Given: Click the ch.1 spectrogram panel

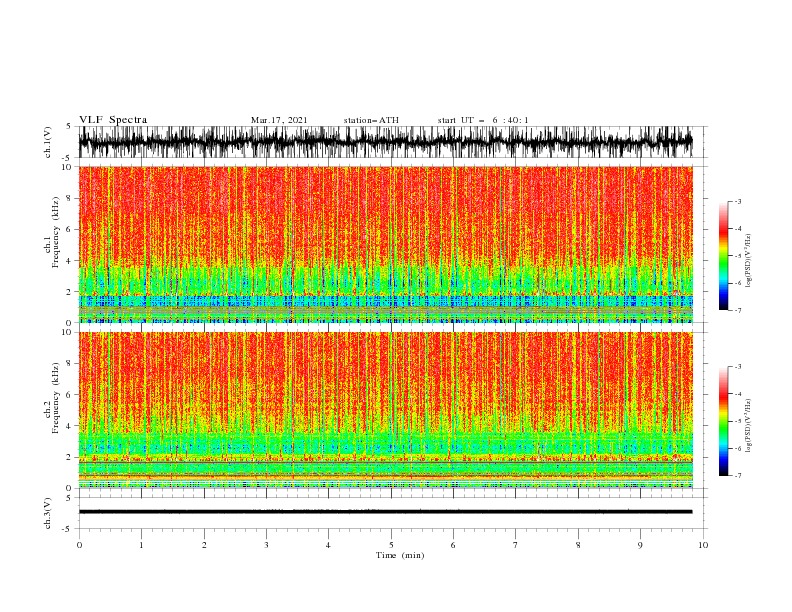Looking at the screenshot, I should click(x=385, y=244).
